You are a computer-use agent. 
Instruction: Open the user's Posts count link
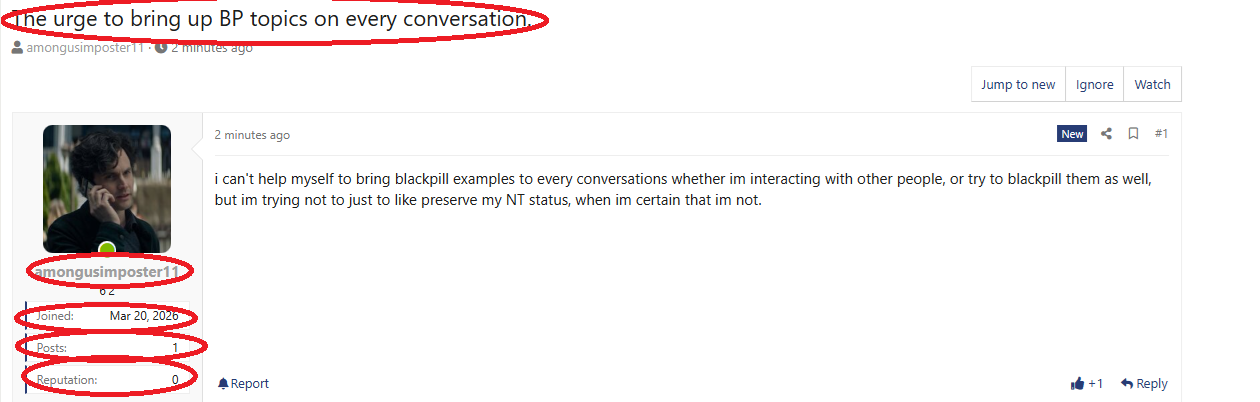(175, 347)
